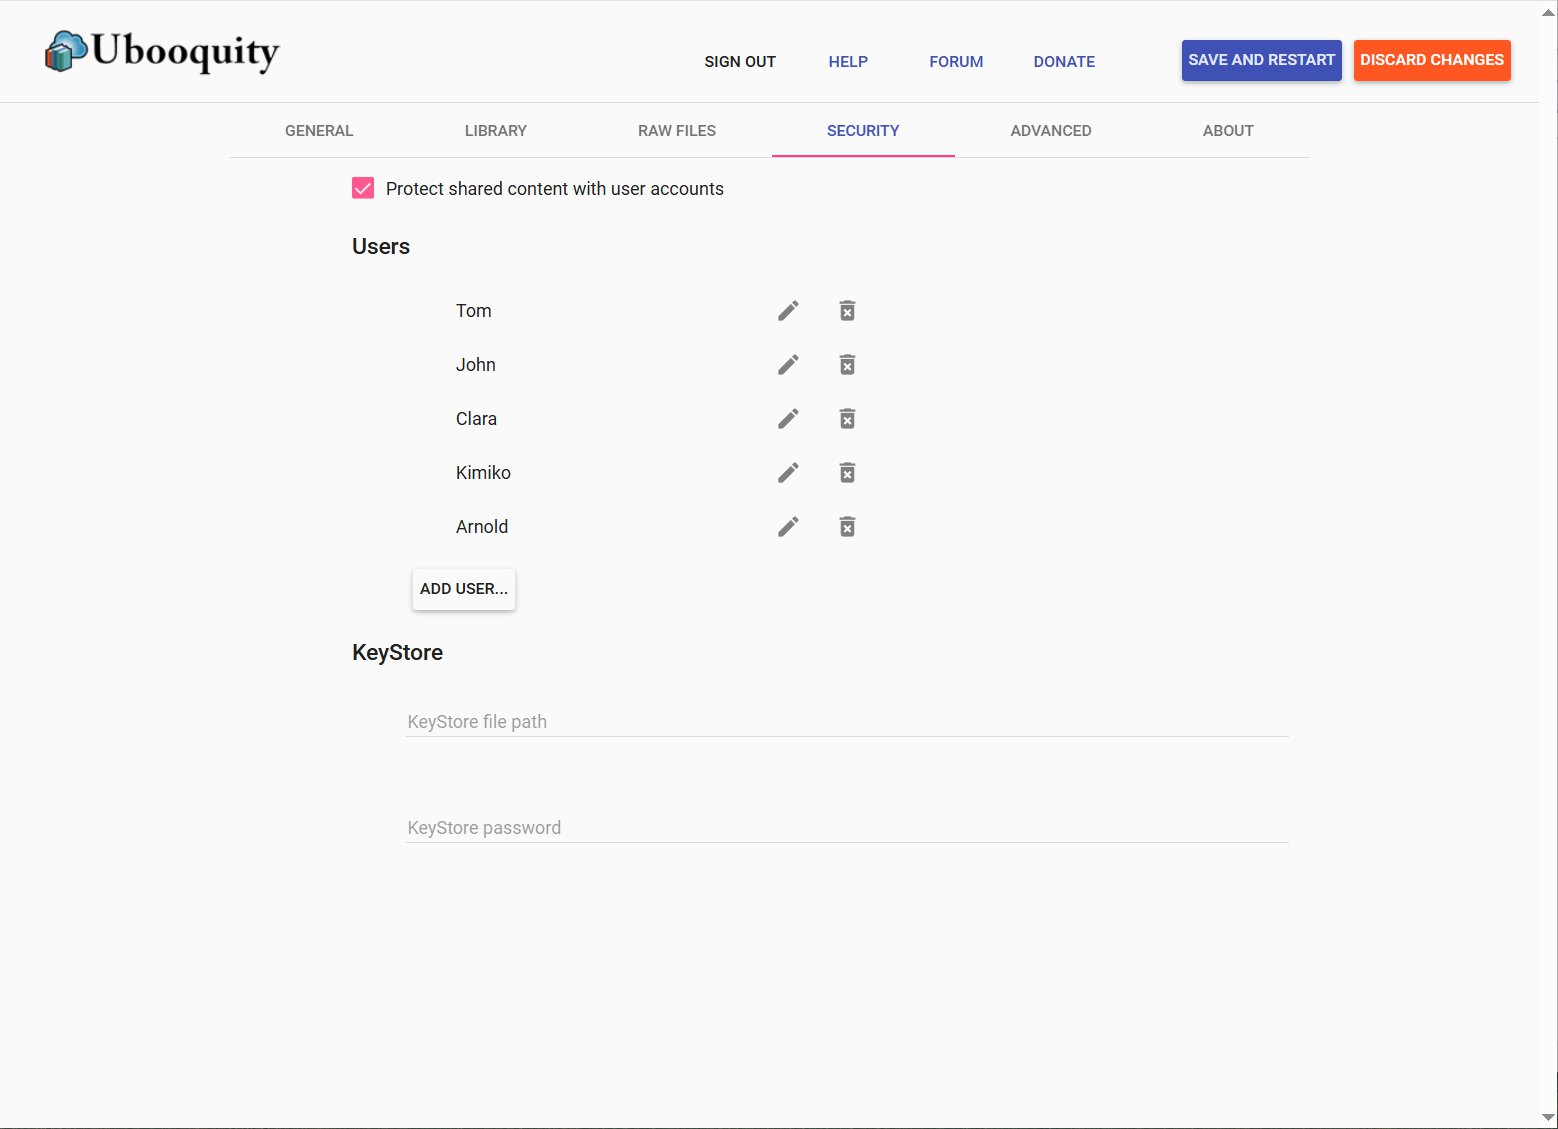Toggle Protect shared content with user accounts

(x=363, y=188)
